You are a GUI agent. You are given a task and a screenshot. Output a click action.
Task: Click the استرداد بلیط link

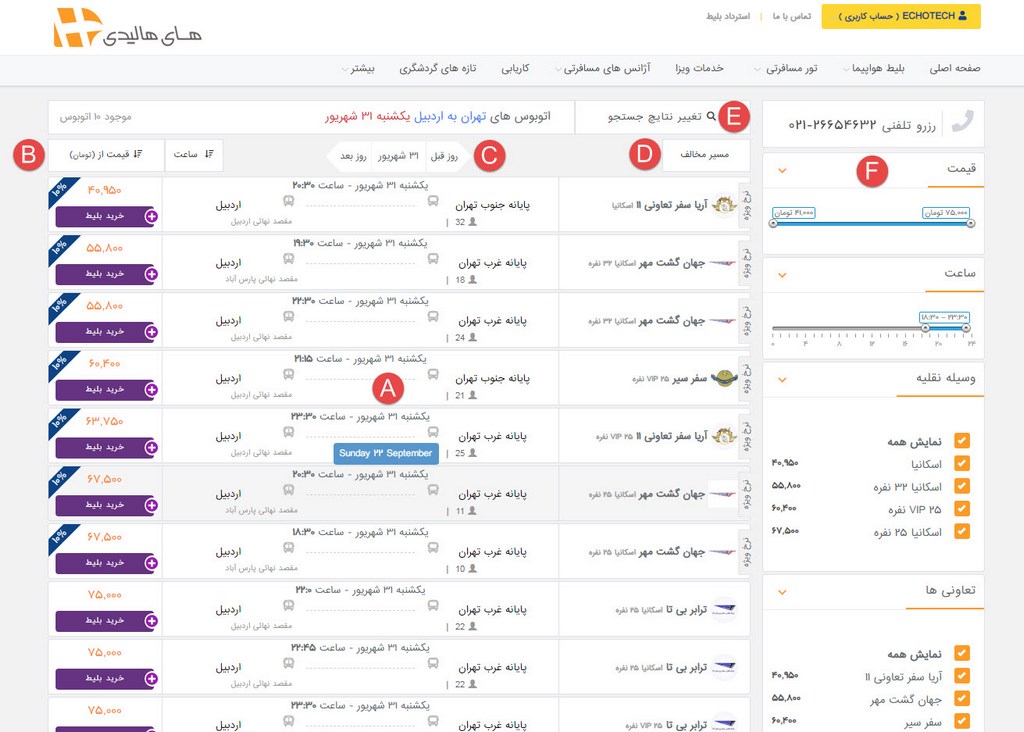click(x=728, y=16)
